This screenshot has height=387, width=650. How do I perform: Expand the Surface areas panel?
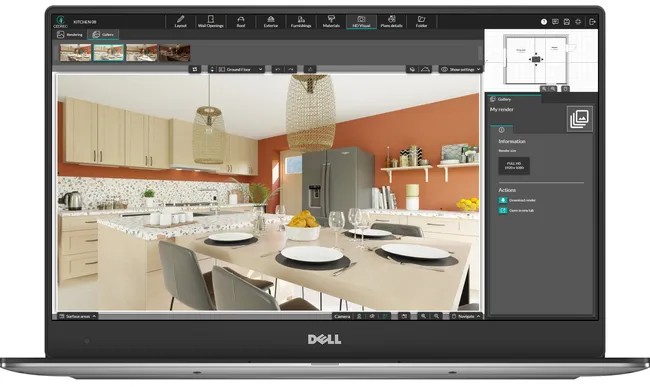78,316
